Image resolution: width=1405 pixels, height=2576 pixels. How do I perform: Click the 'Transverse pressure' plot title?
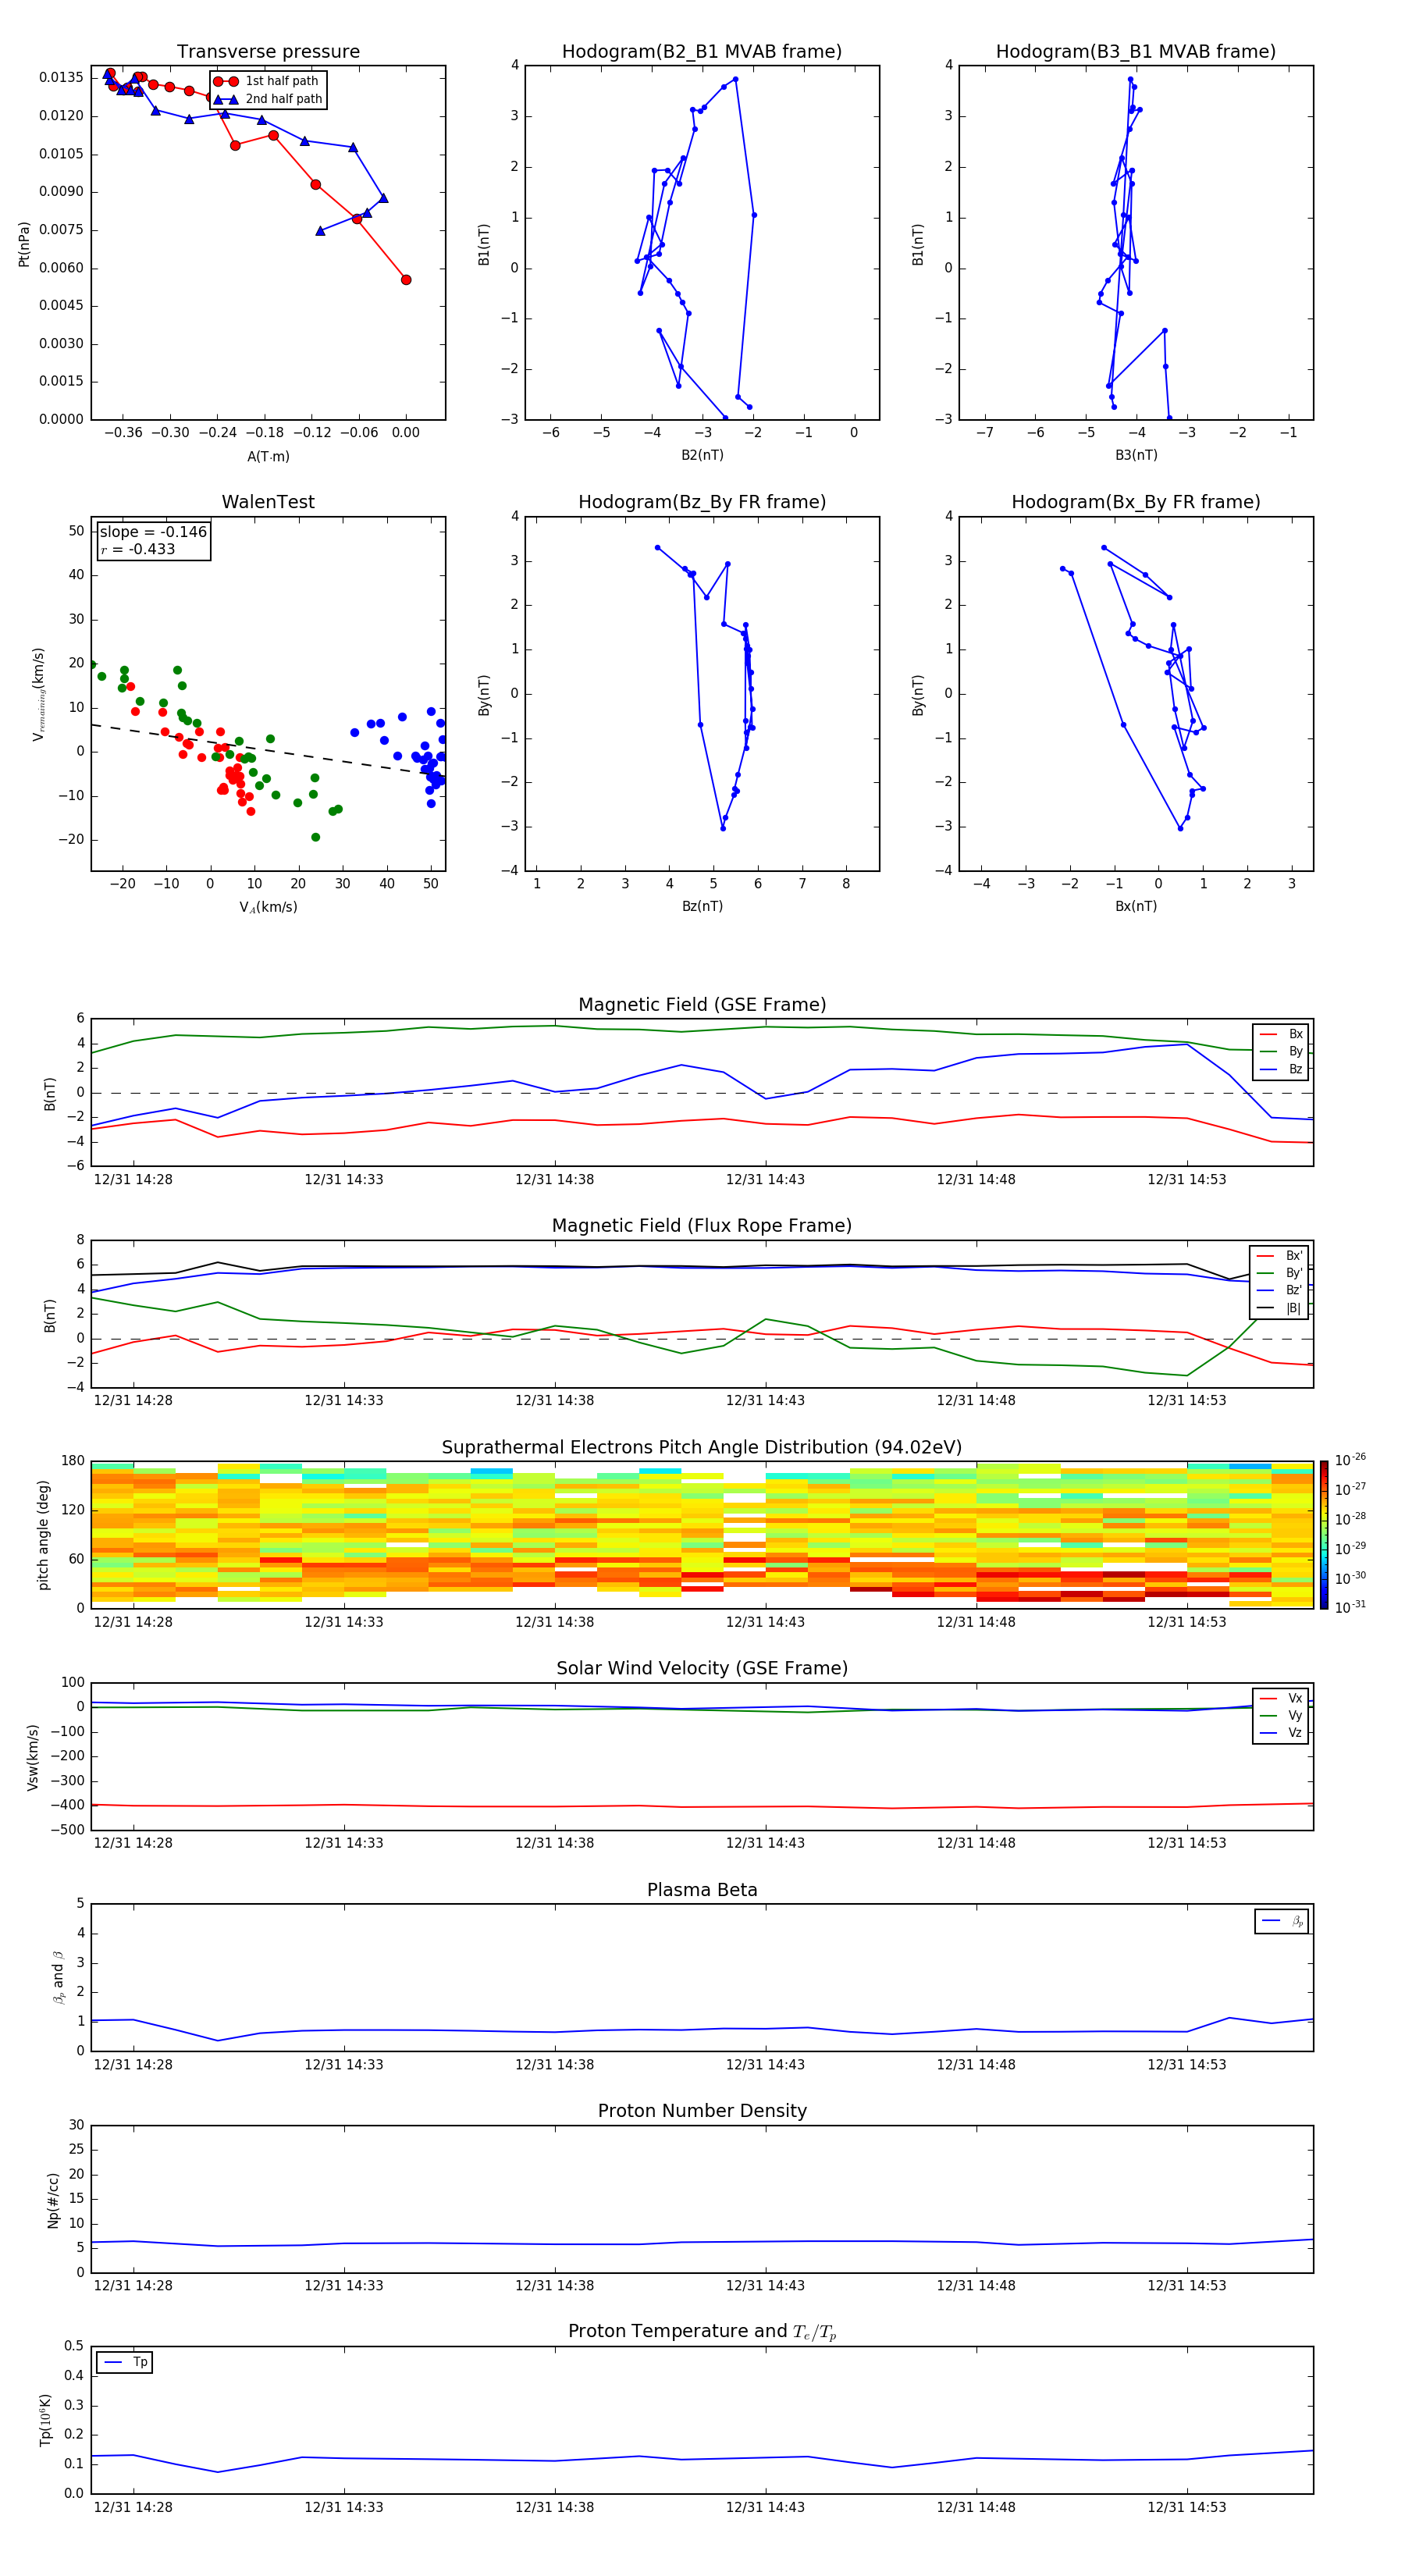[268, 52]
